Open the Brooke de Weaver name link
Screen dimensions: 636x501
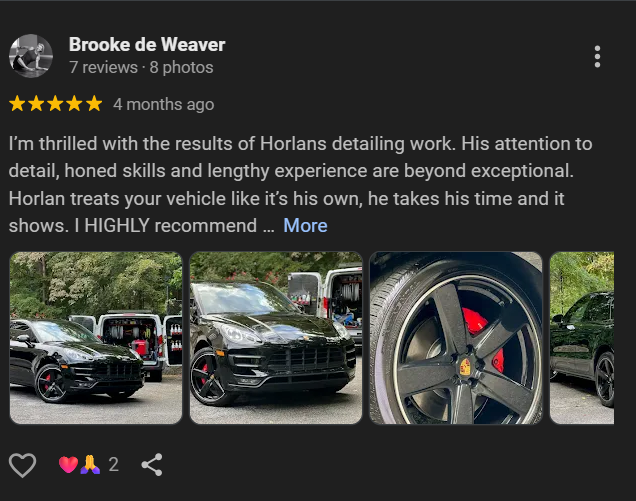pyautogui.click(x=147, y=45)
